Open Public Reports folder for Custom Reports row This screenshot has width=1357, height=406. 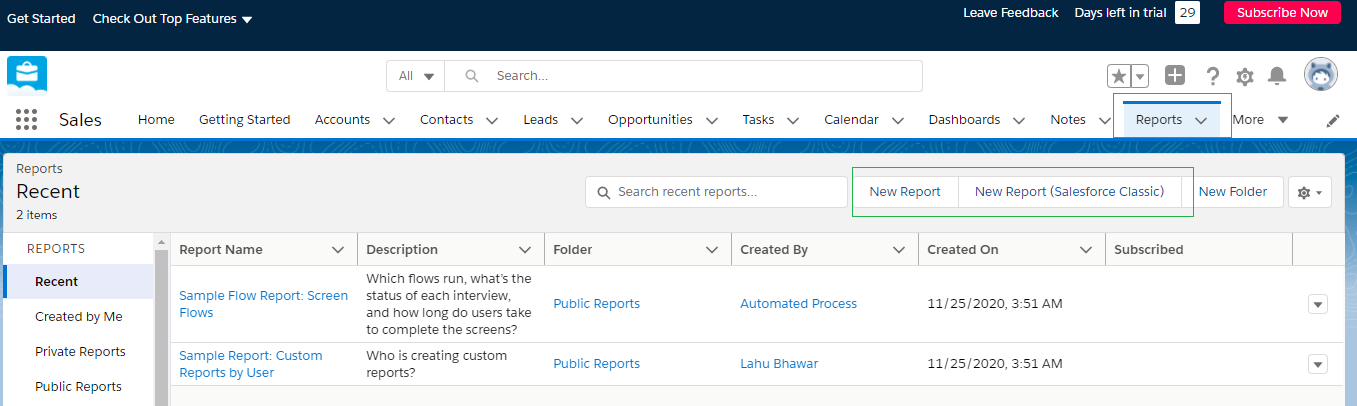pyautogui.click(x=597, y=364)
